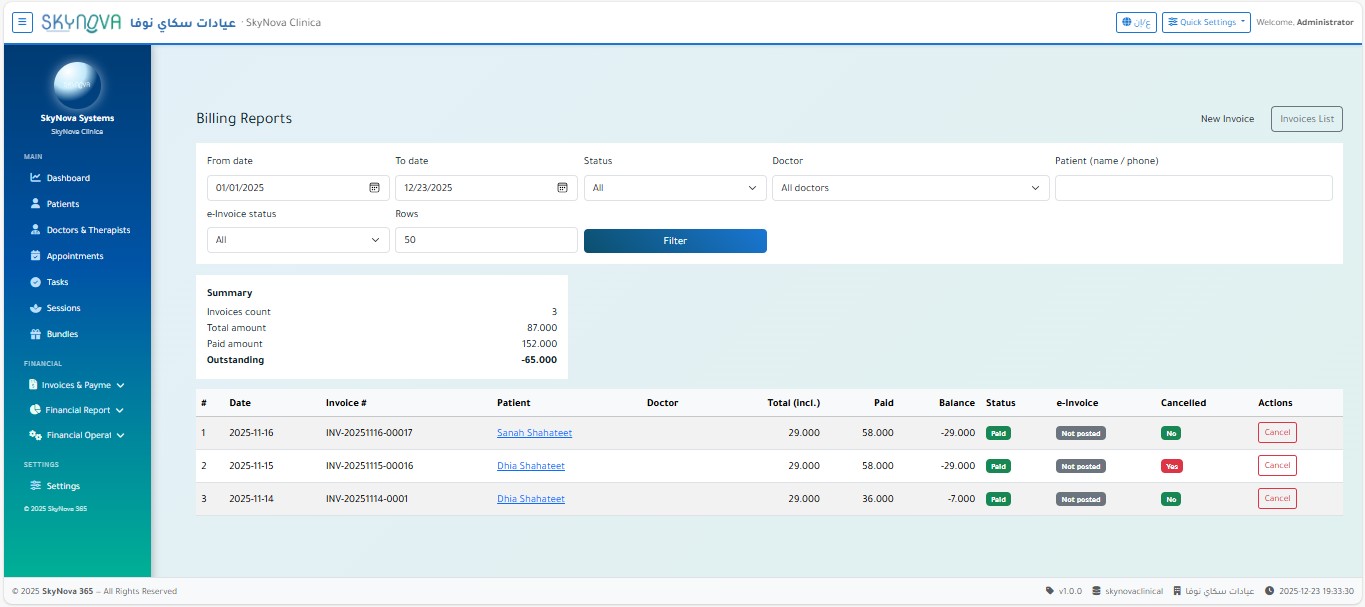The width and height of the screenshot is (1365, 607).
Task: Click the Appointments calendar icon in sidebar
Action: point(36,256)
